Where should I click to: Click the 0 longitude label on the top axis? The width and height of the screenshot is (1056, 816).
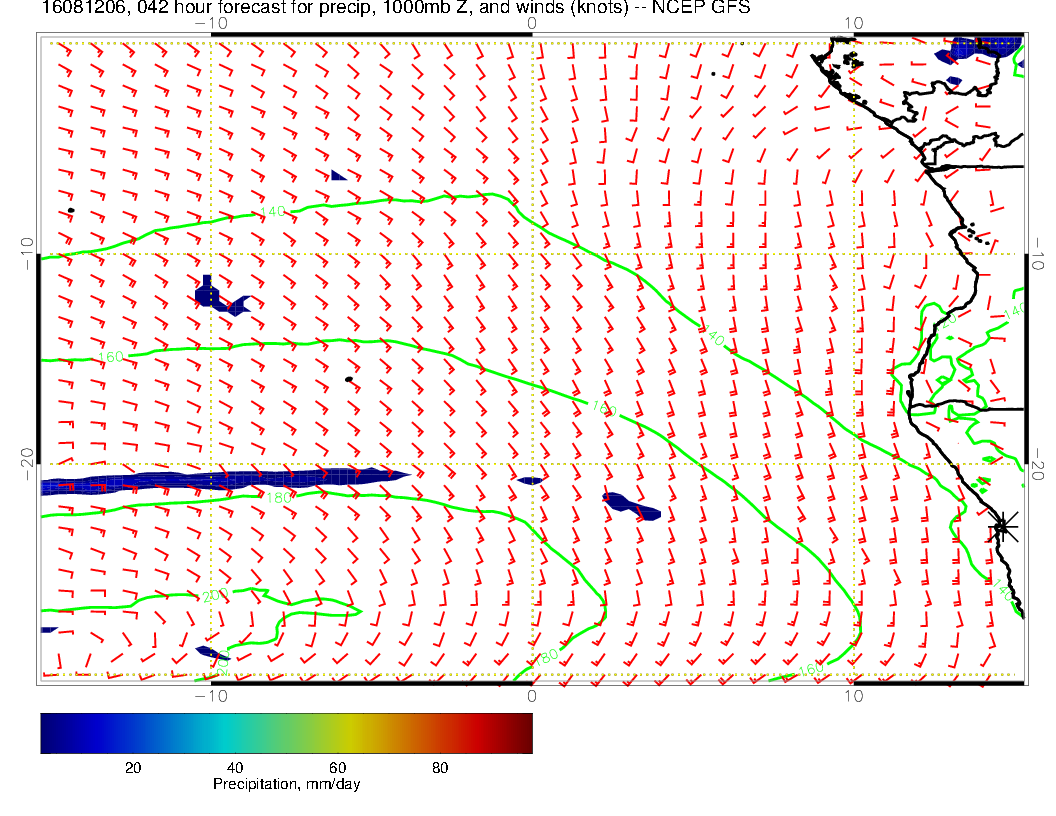(531, 23)
